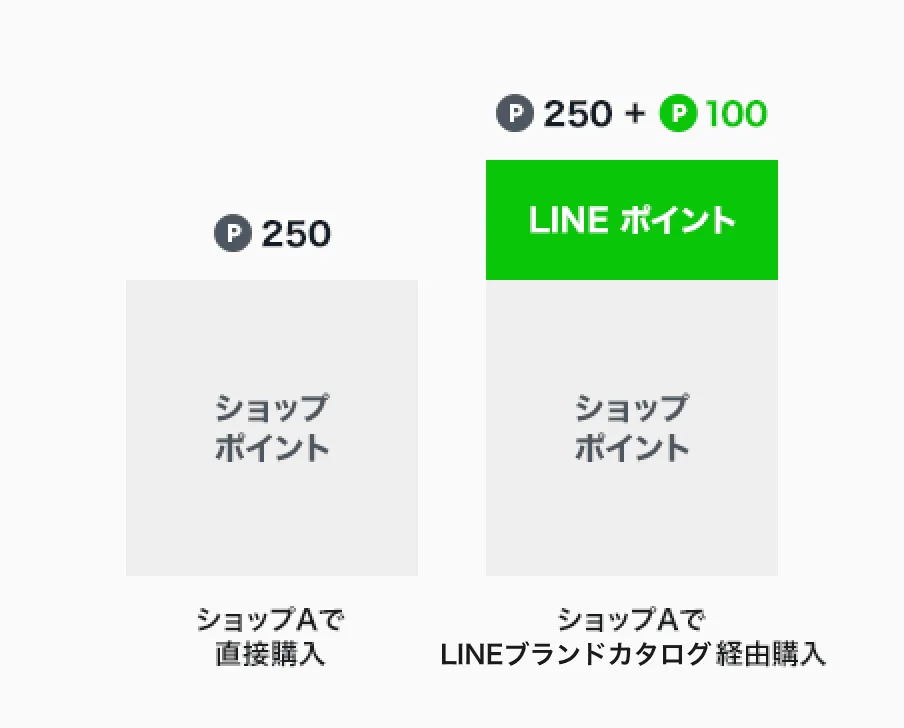
Task: Click ポイント text inside left gray box
Action: click(272, 448)
